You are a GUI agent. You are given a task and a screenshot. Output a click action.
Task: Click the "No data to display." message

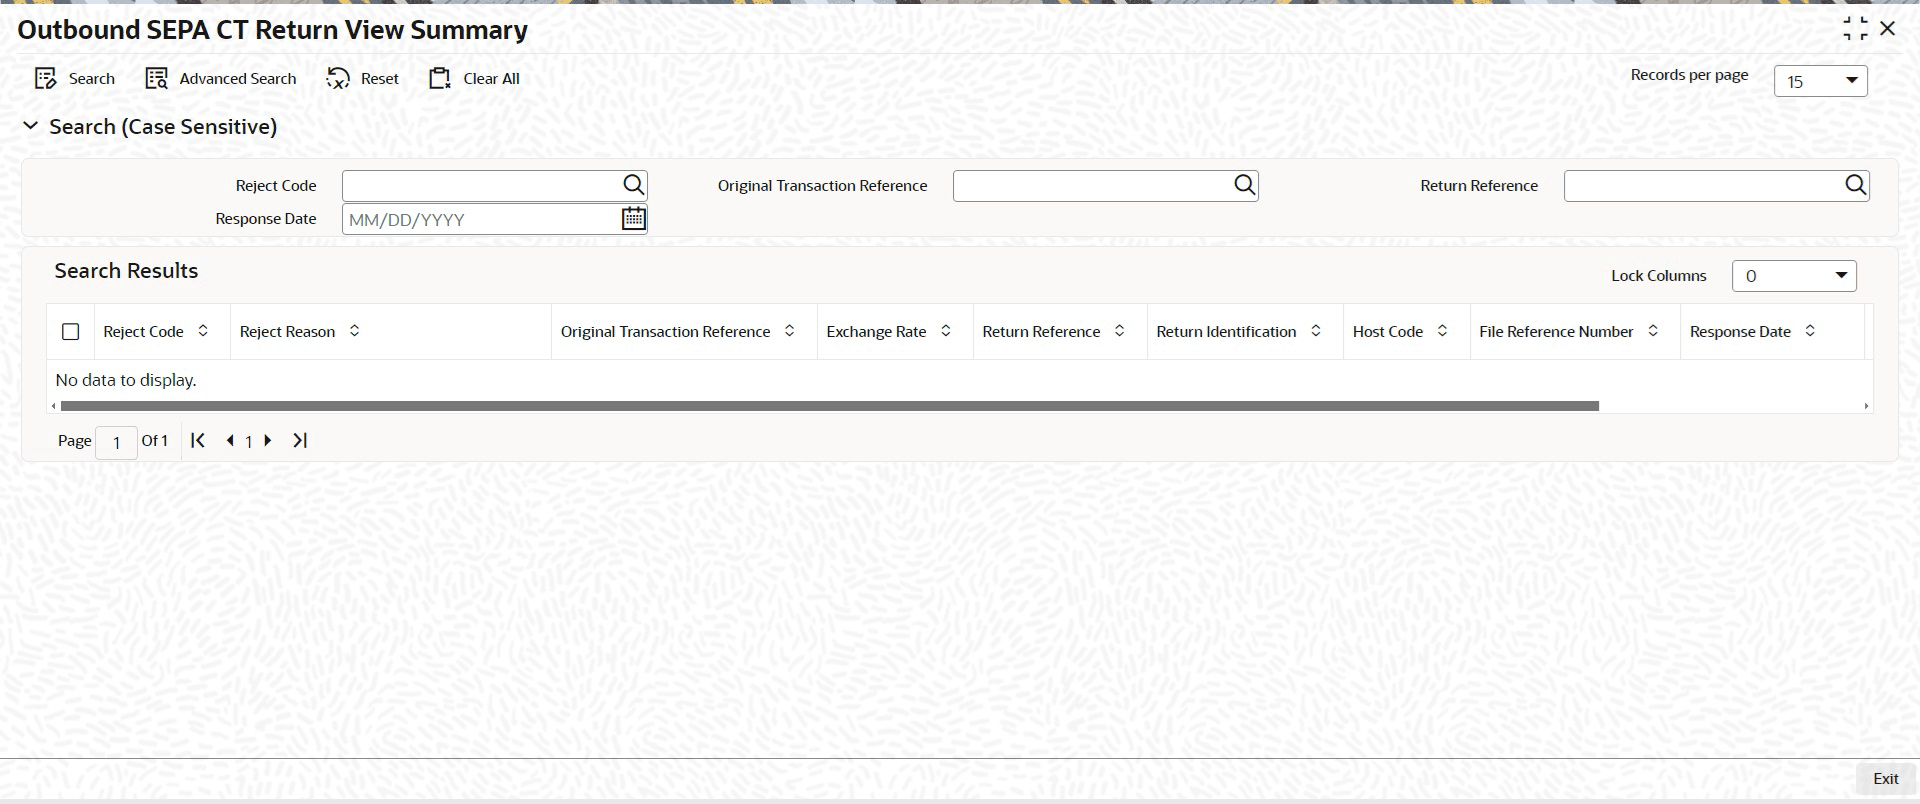[126, 380]
